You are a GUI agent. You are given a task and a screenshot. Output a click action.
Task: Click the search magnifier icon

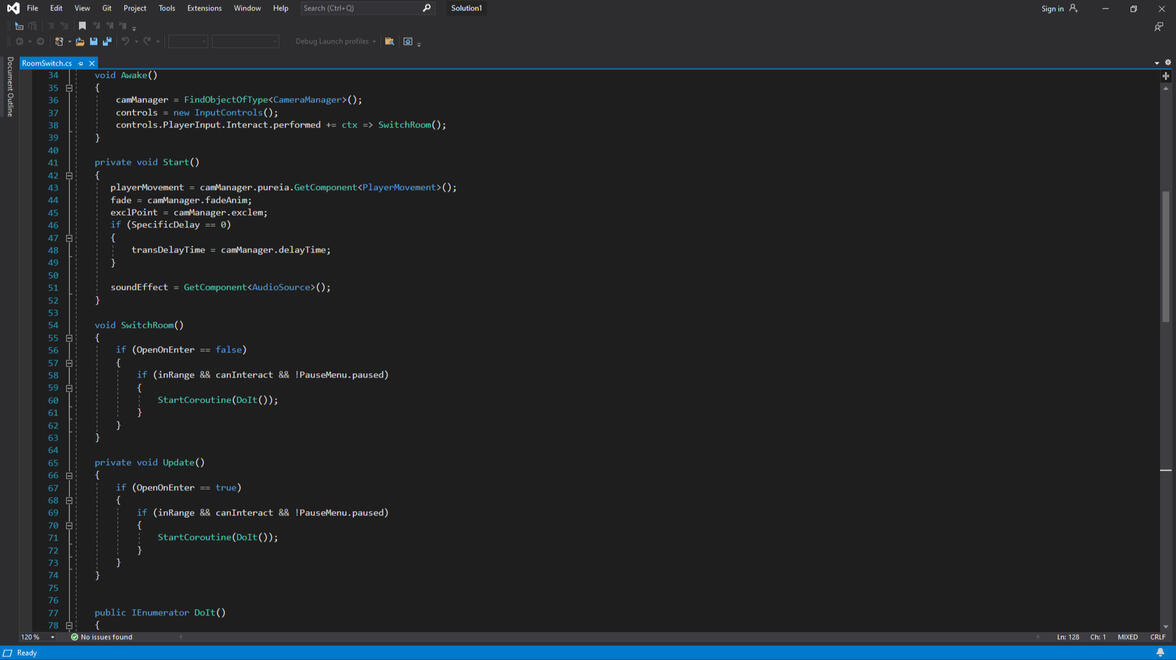[427, 8]
